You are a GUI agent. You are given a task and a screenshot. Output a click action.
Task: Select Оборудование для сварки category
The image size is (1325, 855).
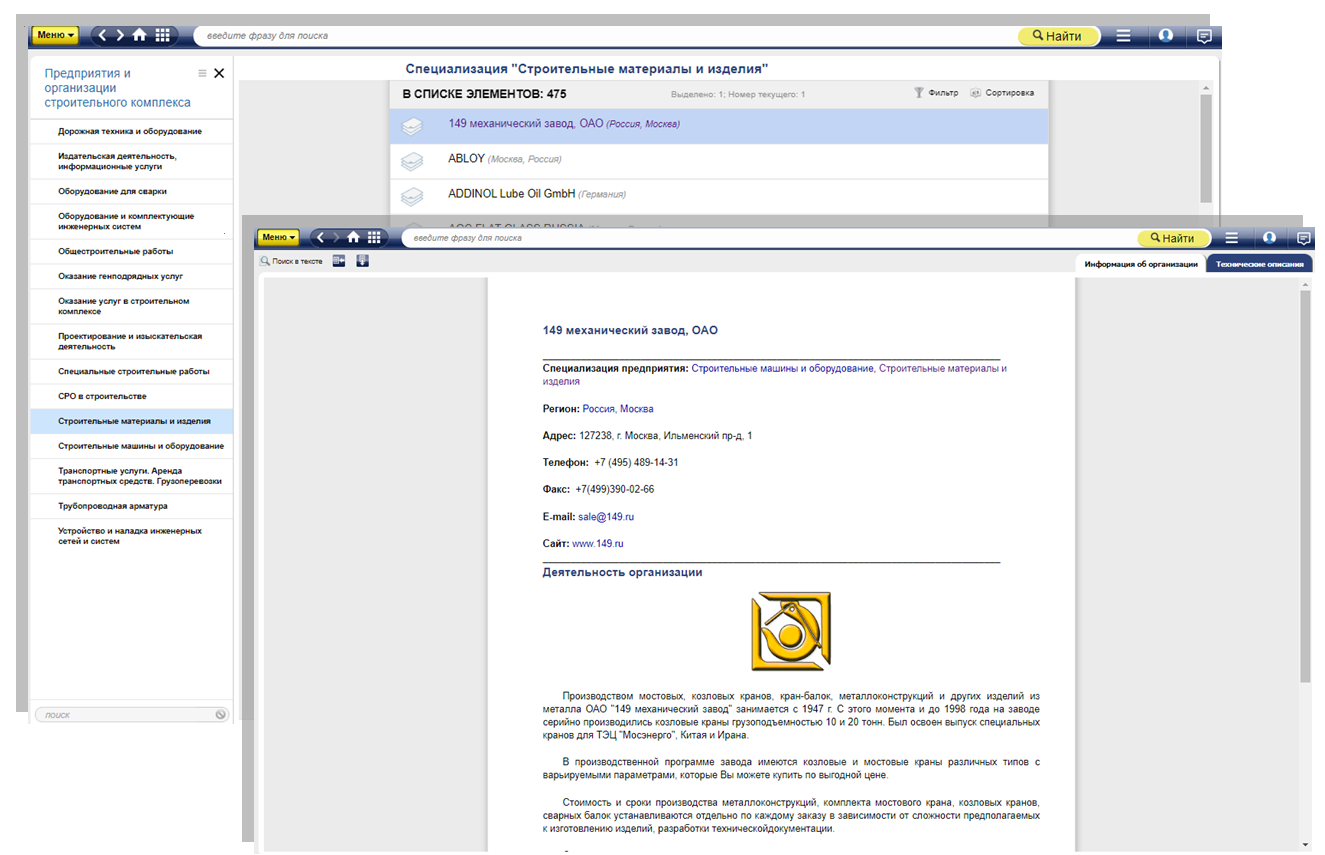[x=131, y=191]
